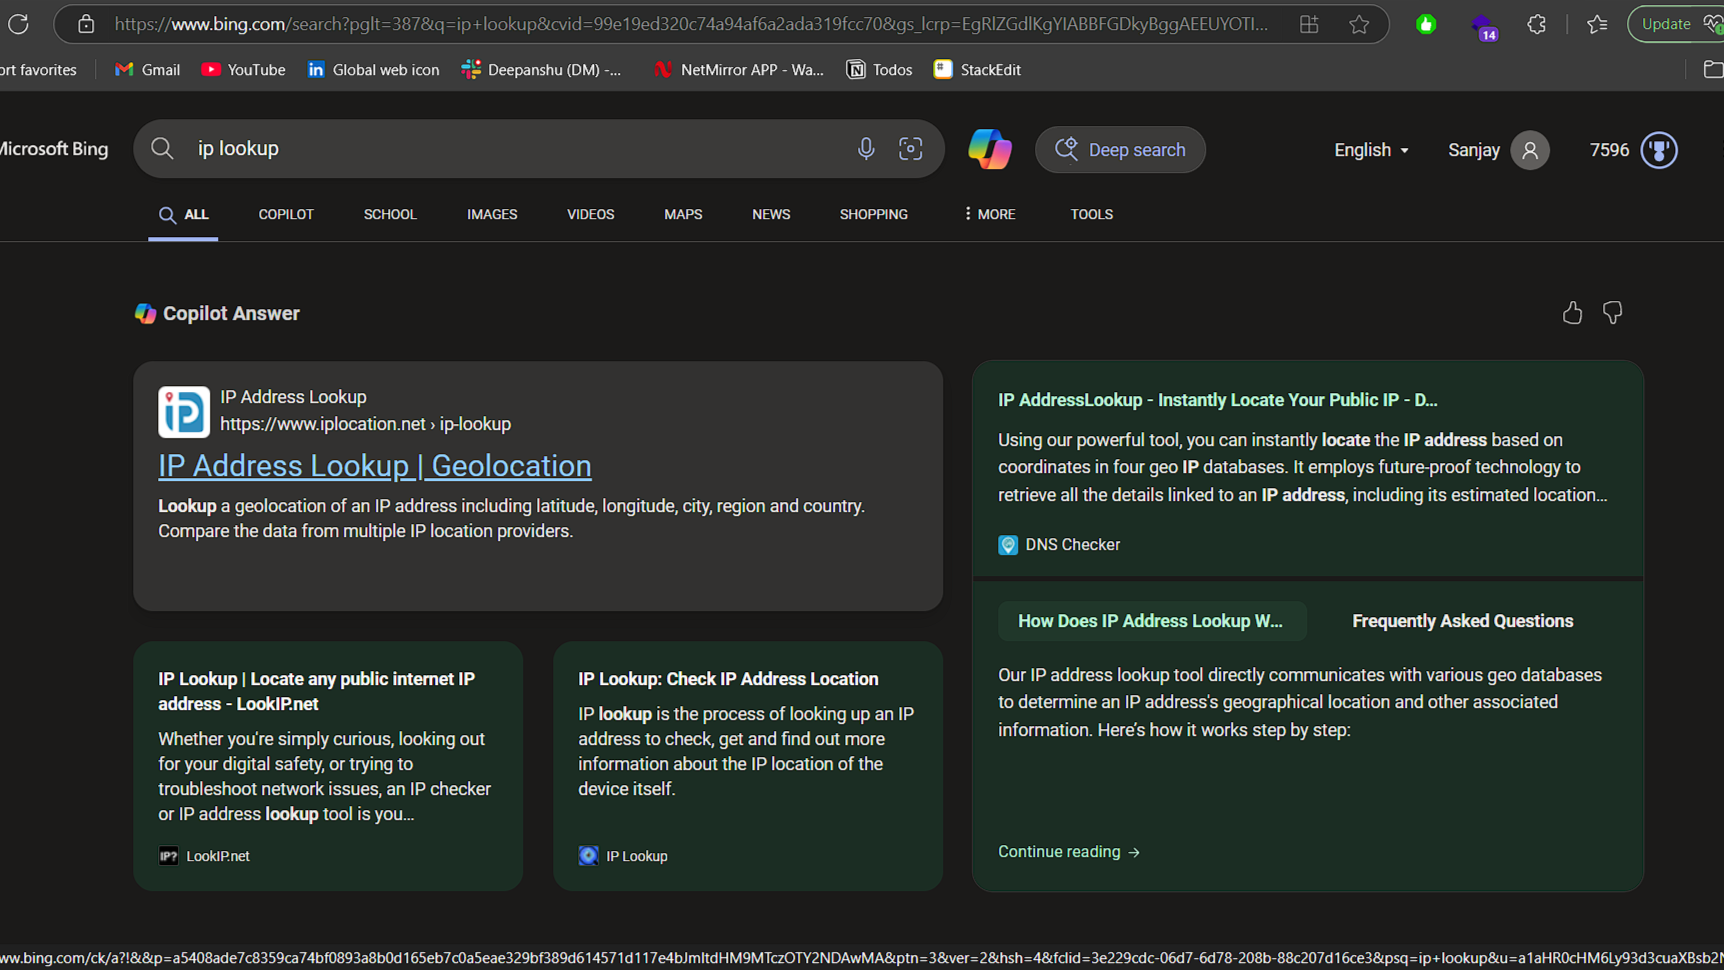Open the Extensions puzzle icon

[x=1537, y=24]
